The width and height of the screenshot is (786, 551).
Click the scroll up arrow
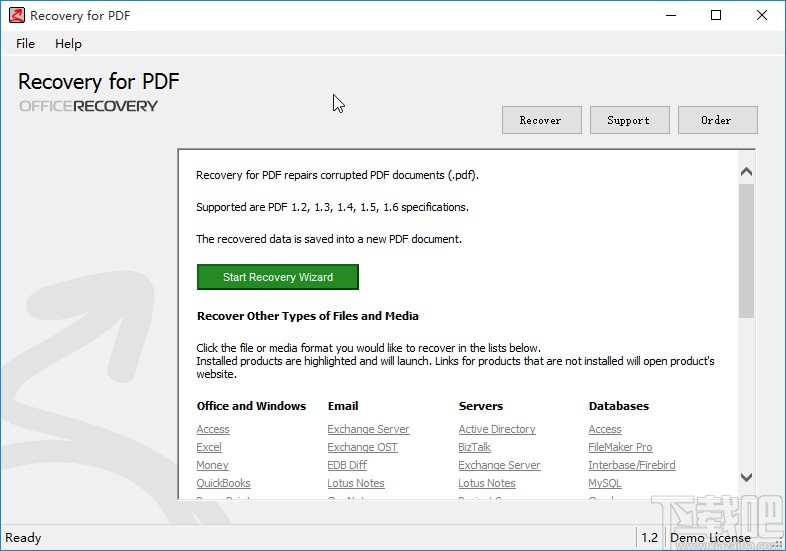746,171
